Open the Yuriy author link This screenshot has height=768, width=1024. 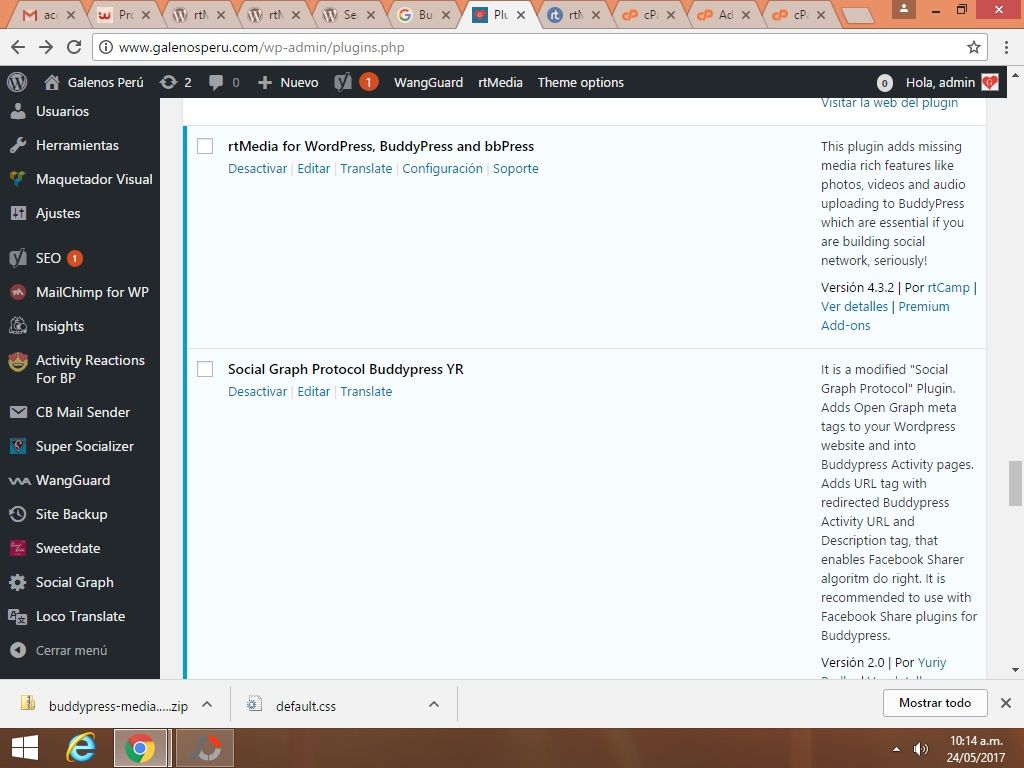tap(932, 662)
